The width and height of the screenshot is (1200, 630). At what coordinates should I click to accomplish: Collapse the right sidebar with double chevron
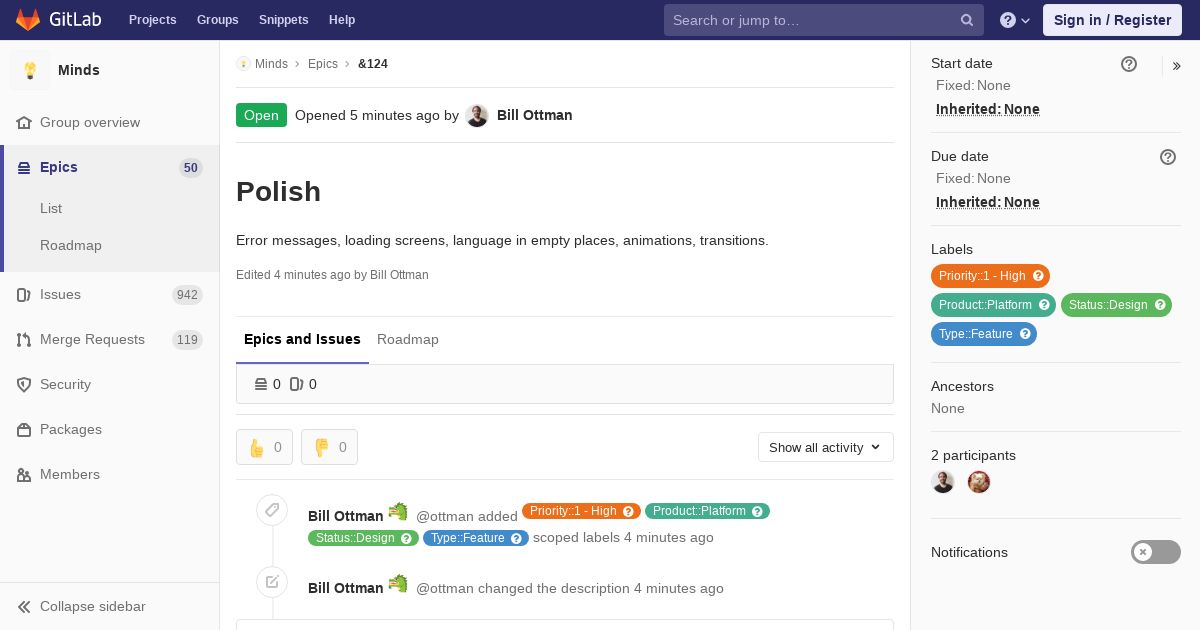[1177, 66]
